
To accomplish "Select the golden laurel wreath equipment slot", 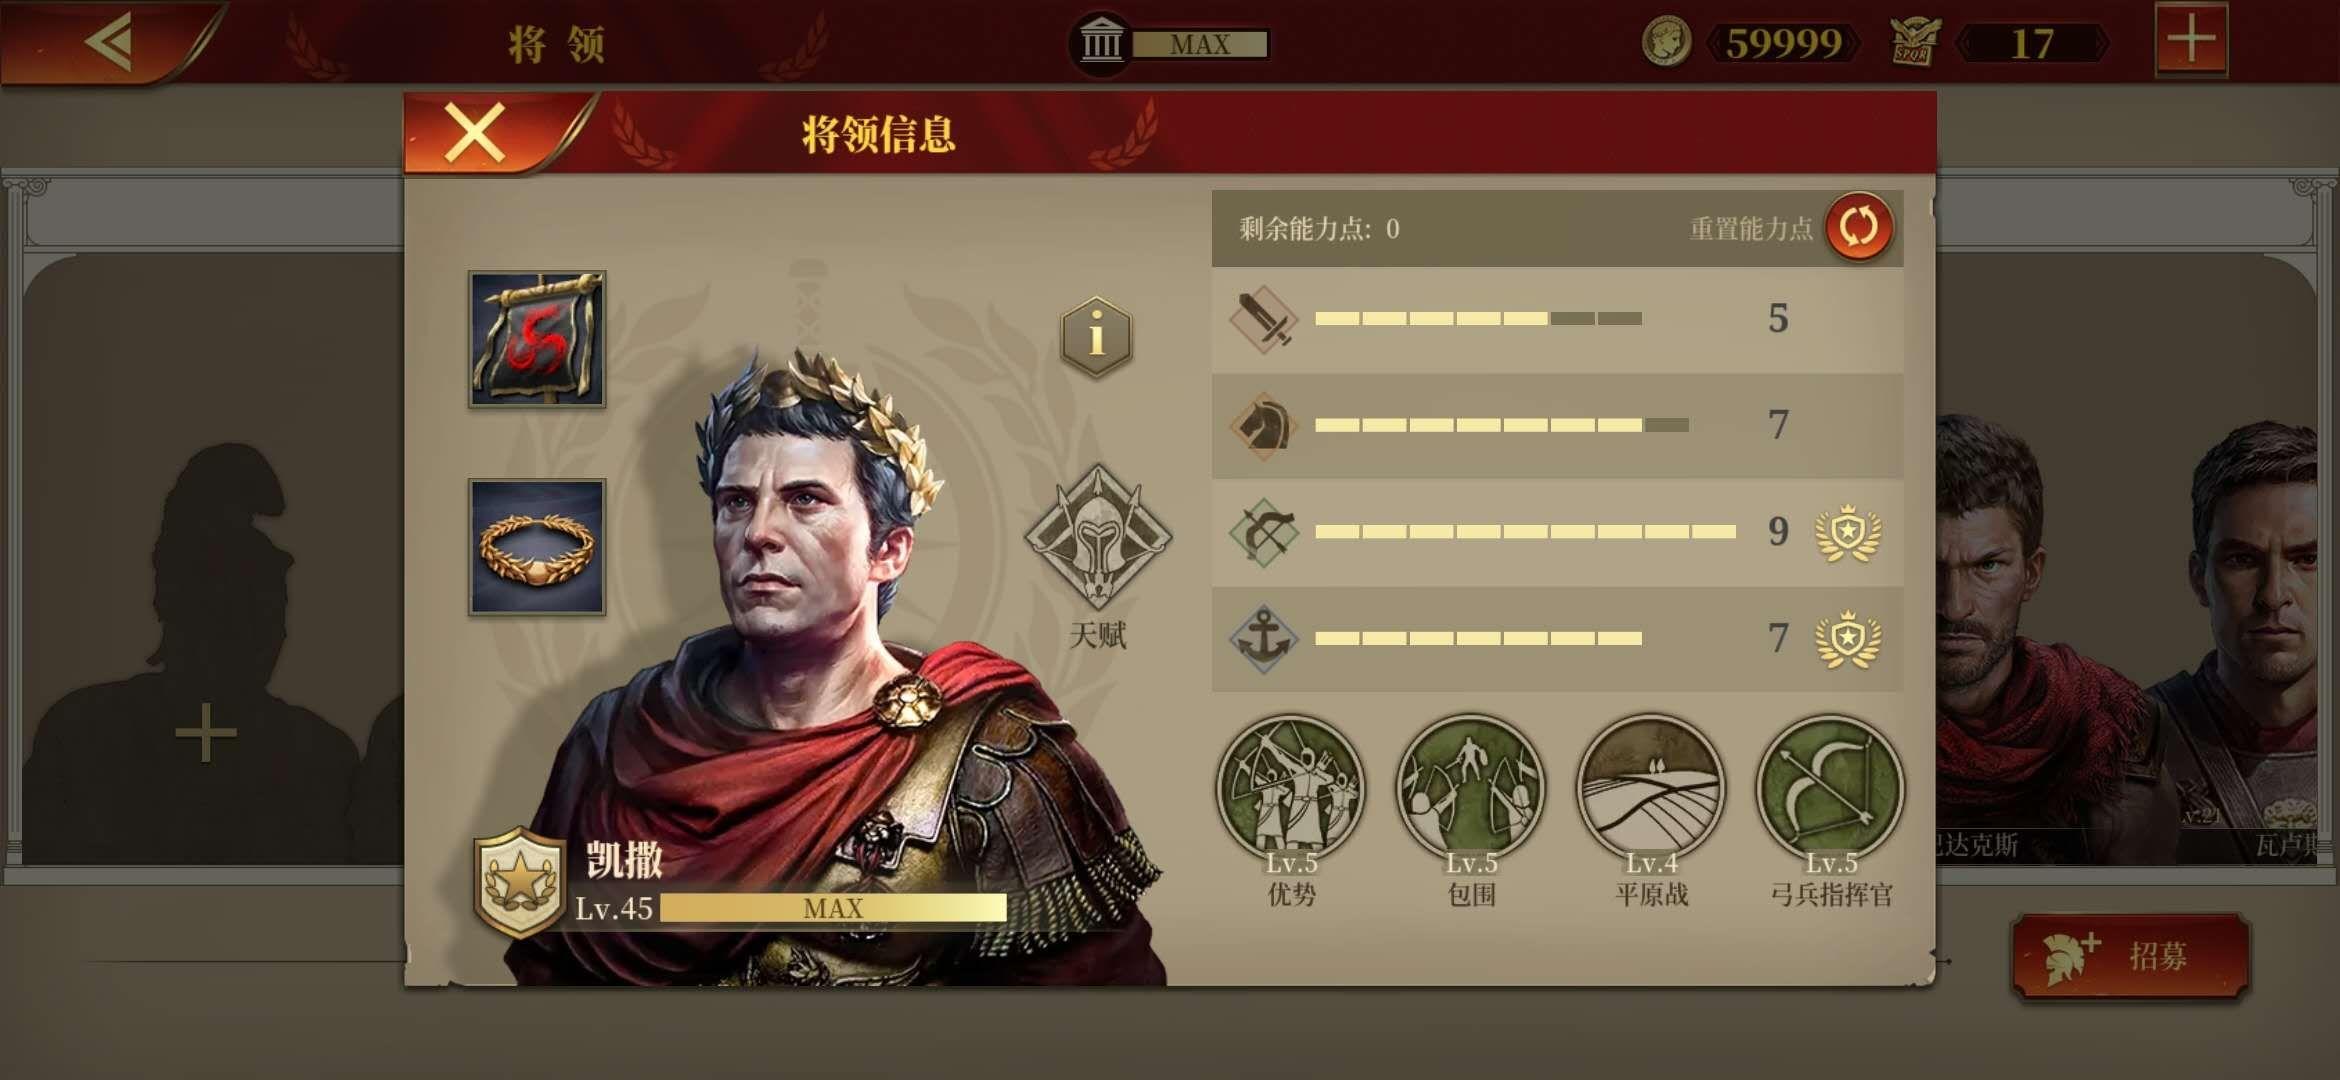I will click(537, 547).
